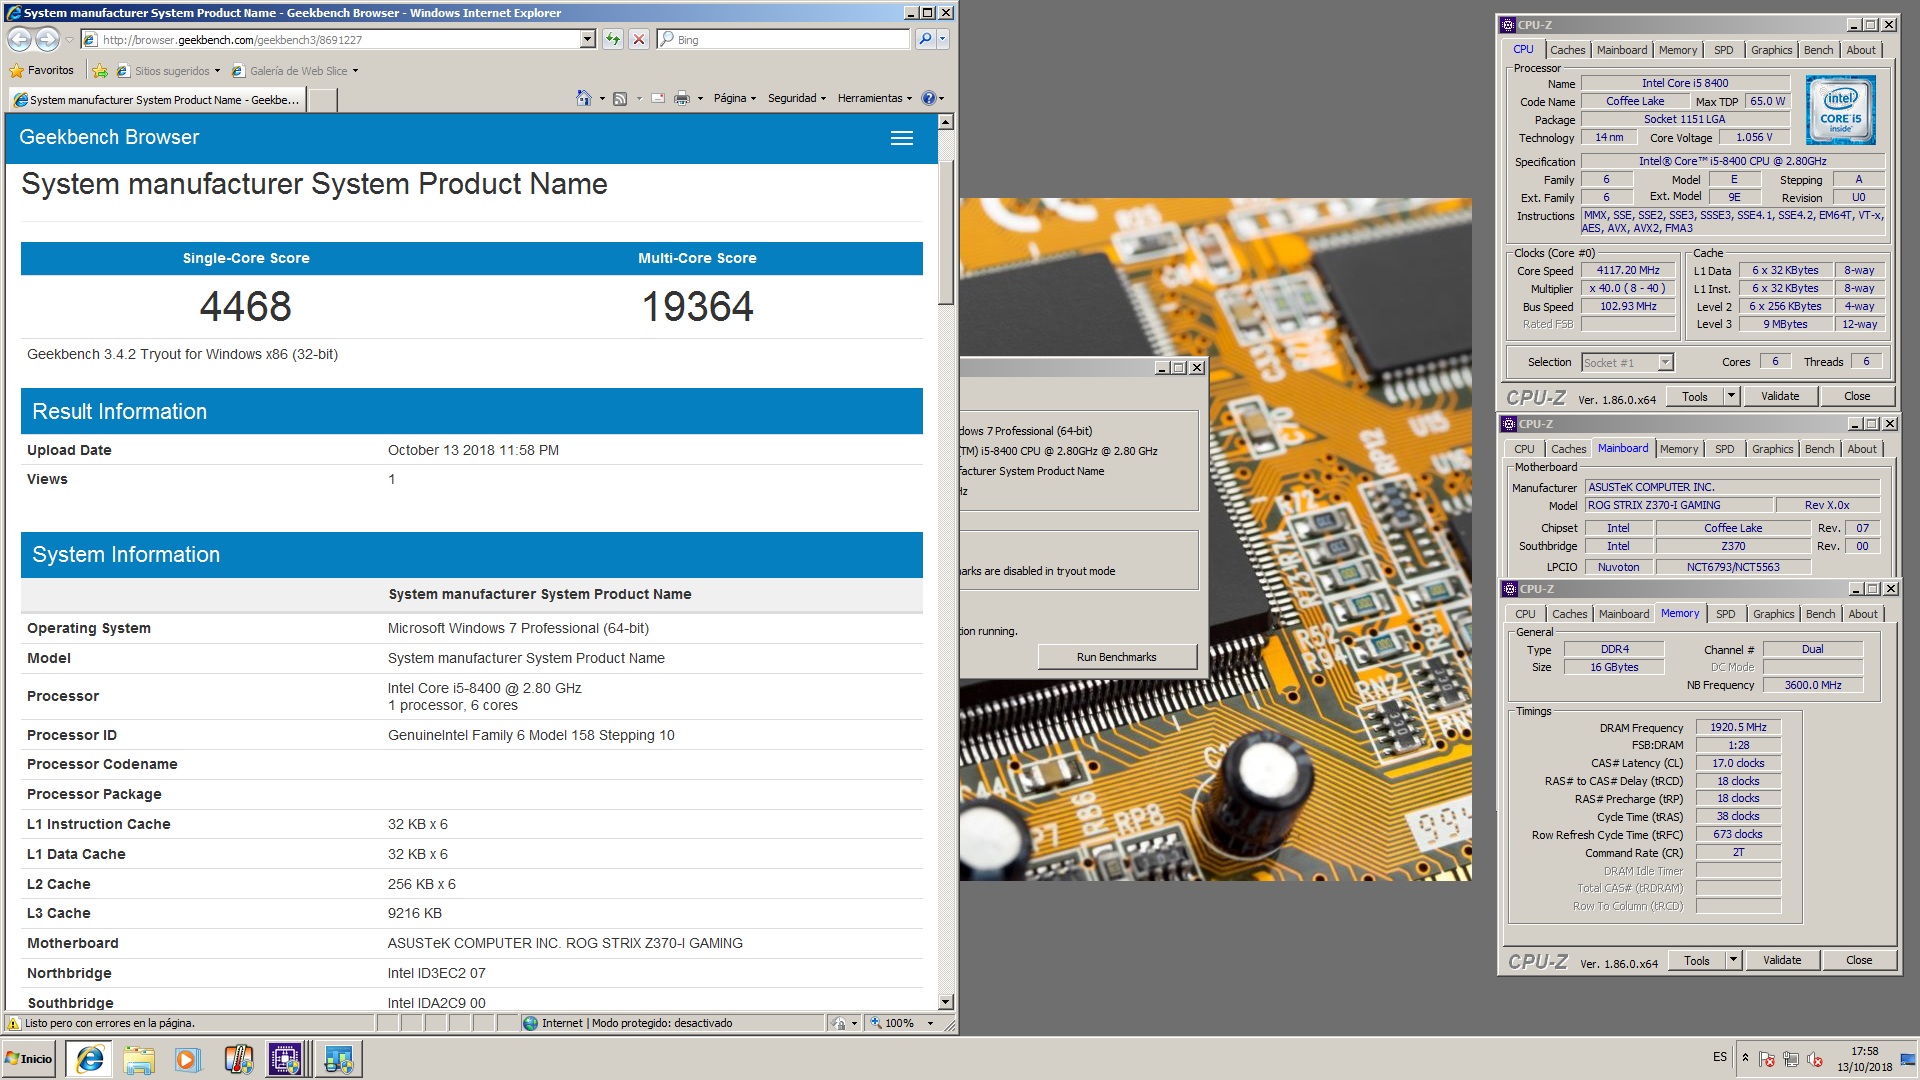The width and height of the screenshot is (1920, 1080).
Task: Click Close in top CPU-Z window
Action: [1857, 396]
